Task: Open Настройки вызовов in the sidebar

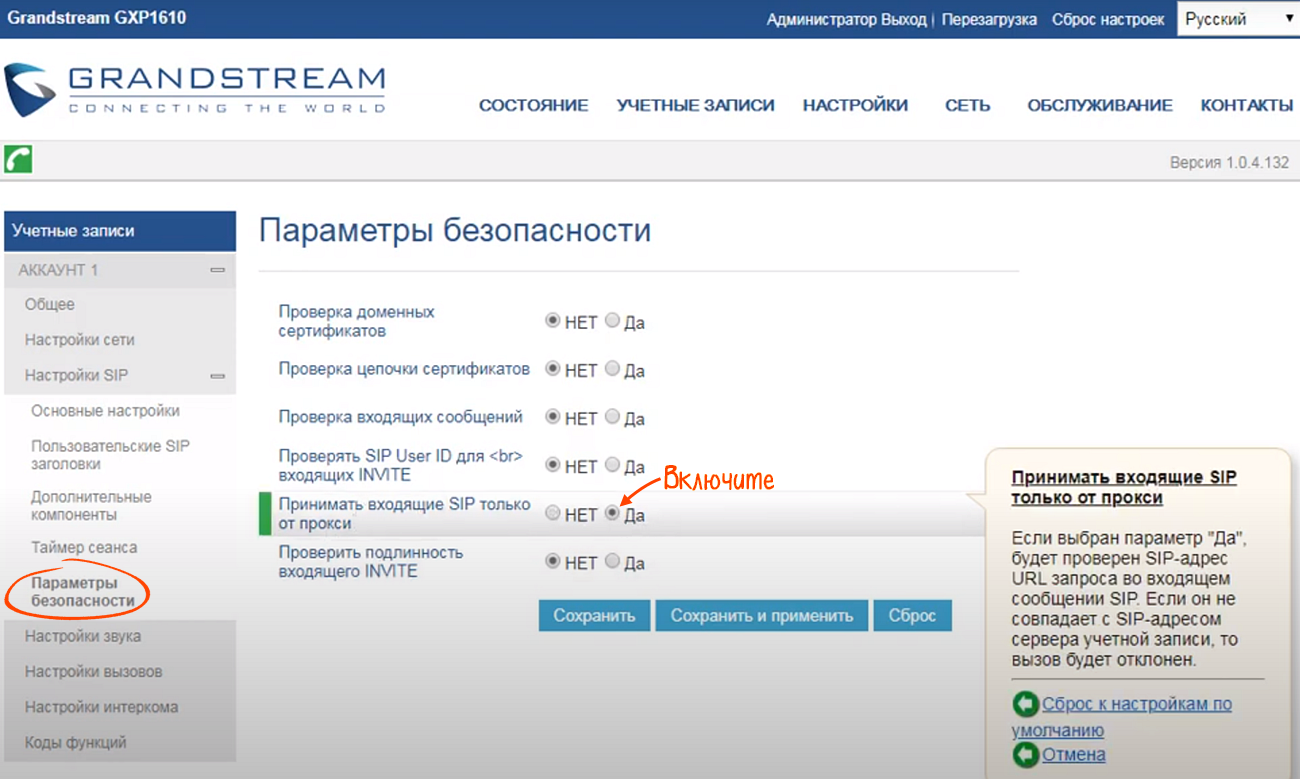Action: (x=94, y=672)
